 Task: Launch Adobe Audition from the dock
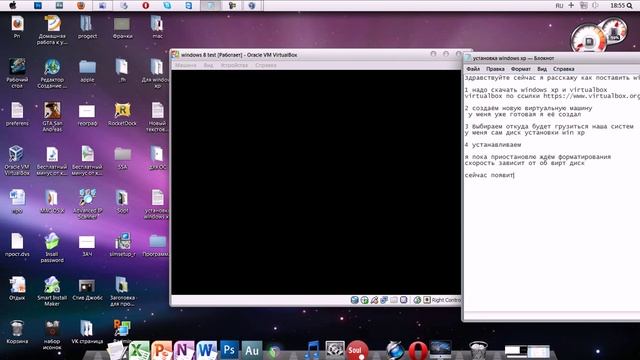[251, 350]
